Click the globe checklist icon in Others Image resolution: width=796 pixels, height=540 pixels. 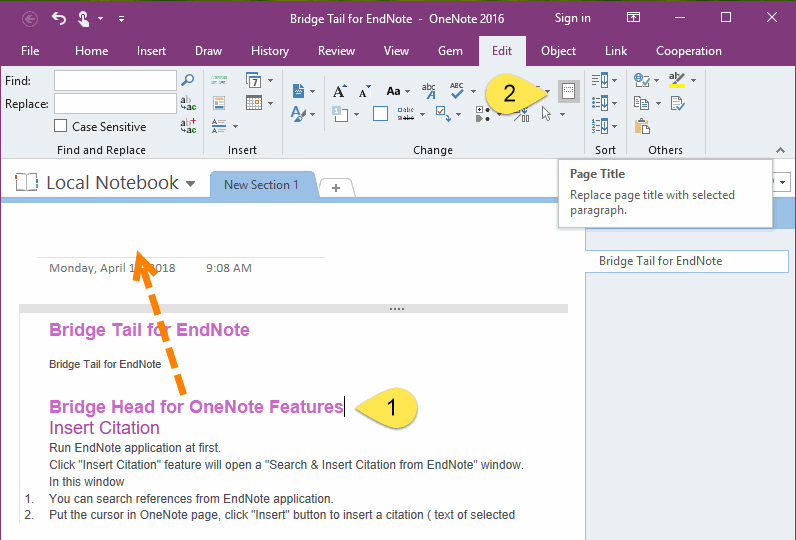(x=642, y=80)
